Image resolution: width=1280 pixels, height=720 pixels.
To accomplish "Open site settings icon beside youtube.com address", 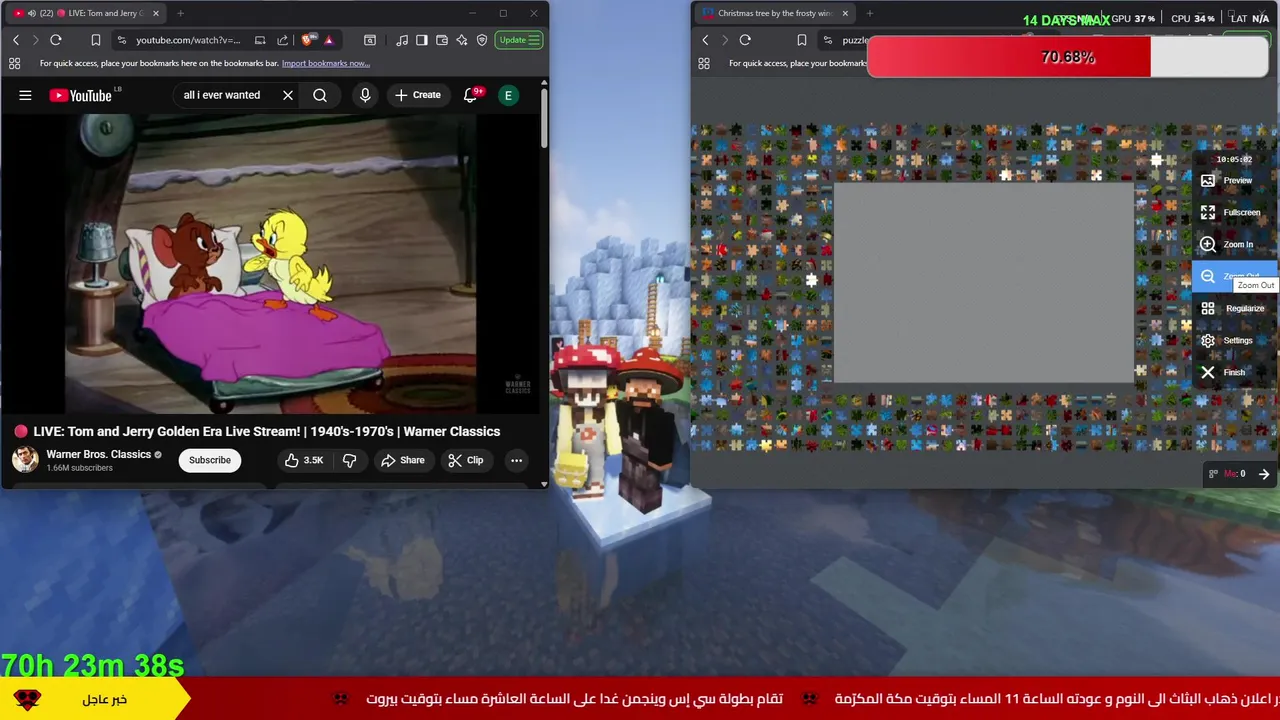I will (x=121, y=40).
